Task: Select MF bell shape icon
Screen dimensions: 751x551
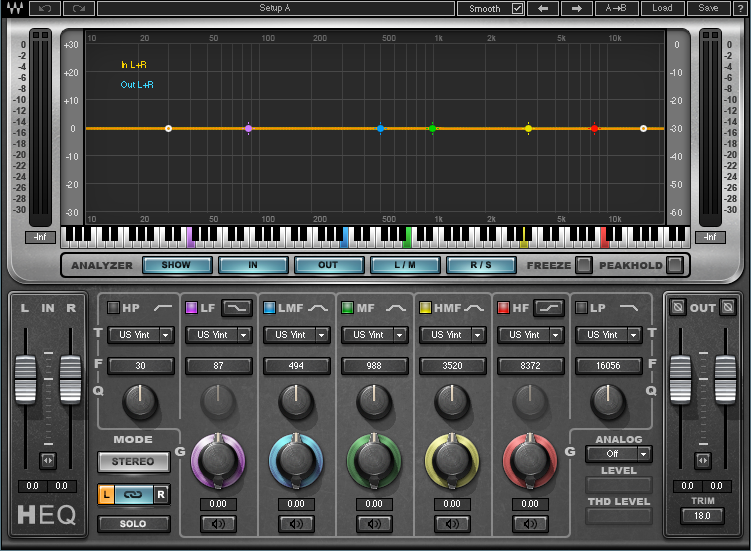Action: pos(396,308)
